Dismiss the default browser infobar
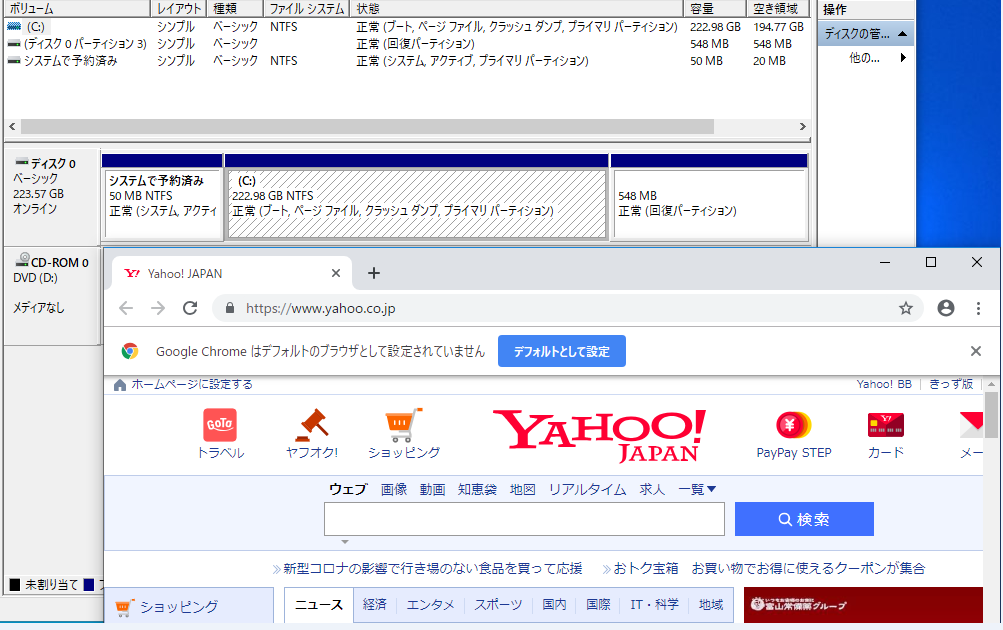The image size is (1003, 630). point(975,351)
